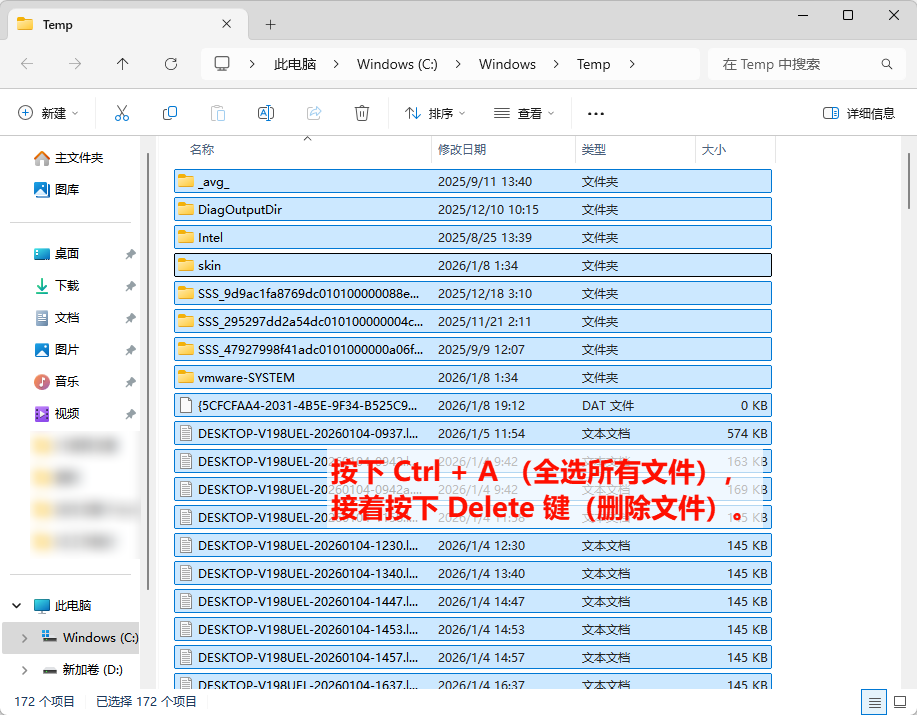Screen dimensions: 917x715
Task: Click the Delete trash can icon
Action: tap(362, 113)
